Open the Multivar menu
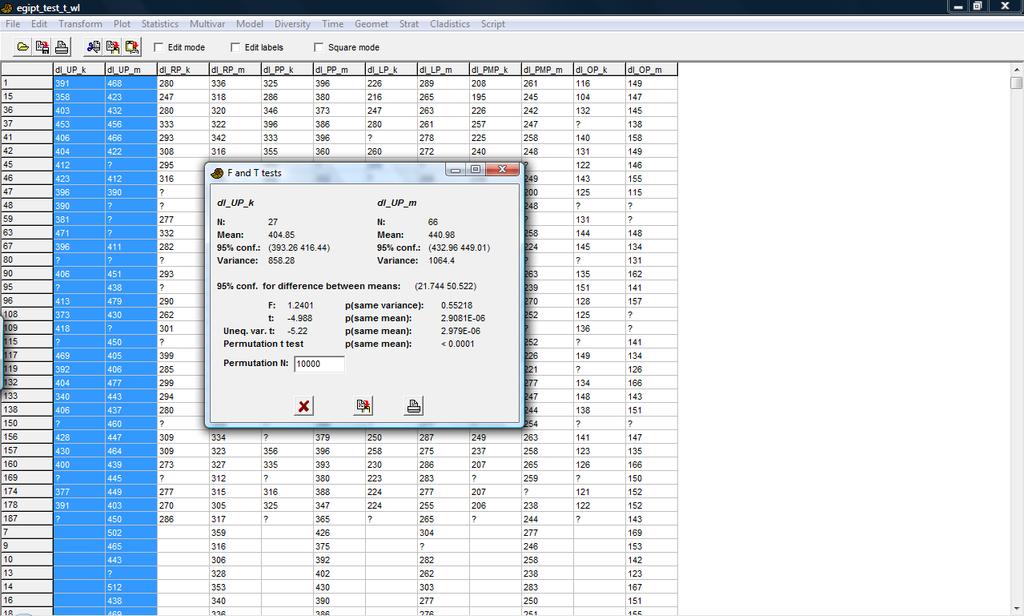The height and width of the screenshot is (616, 1024). point(207,24)
